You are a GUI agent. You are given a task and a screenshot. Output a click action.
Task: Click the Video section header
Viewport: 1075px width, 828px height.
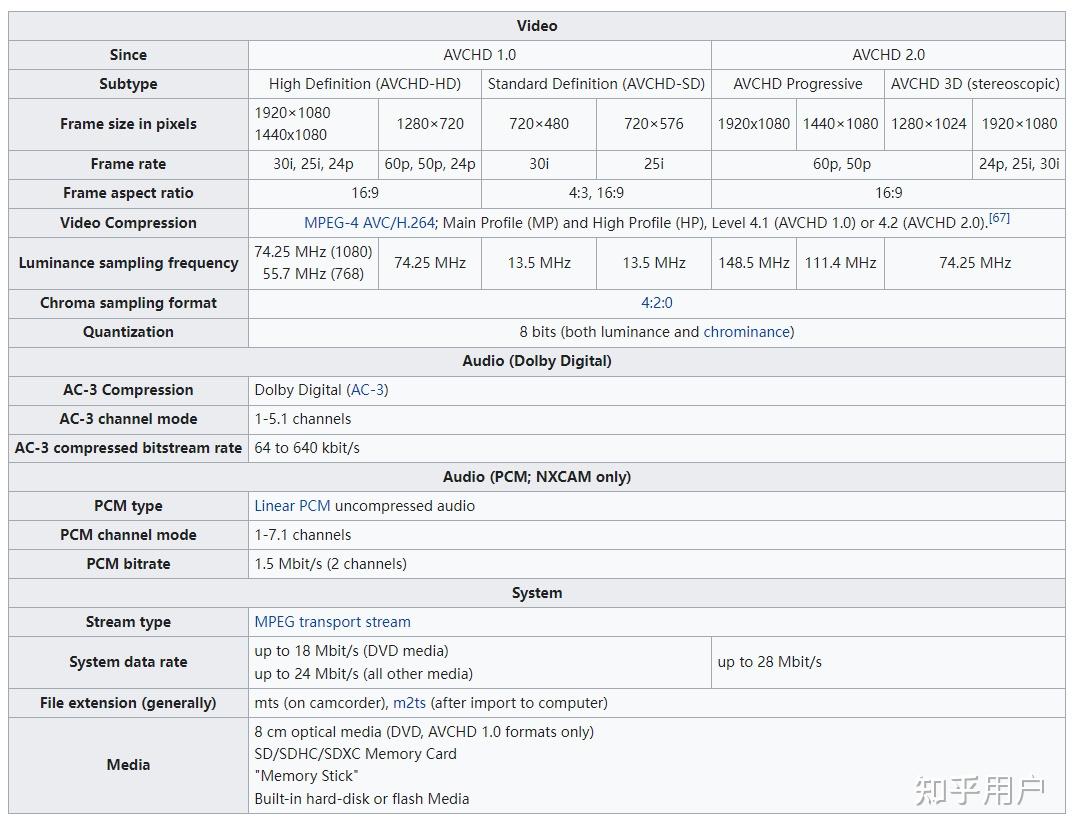click(537, 26)
